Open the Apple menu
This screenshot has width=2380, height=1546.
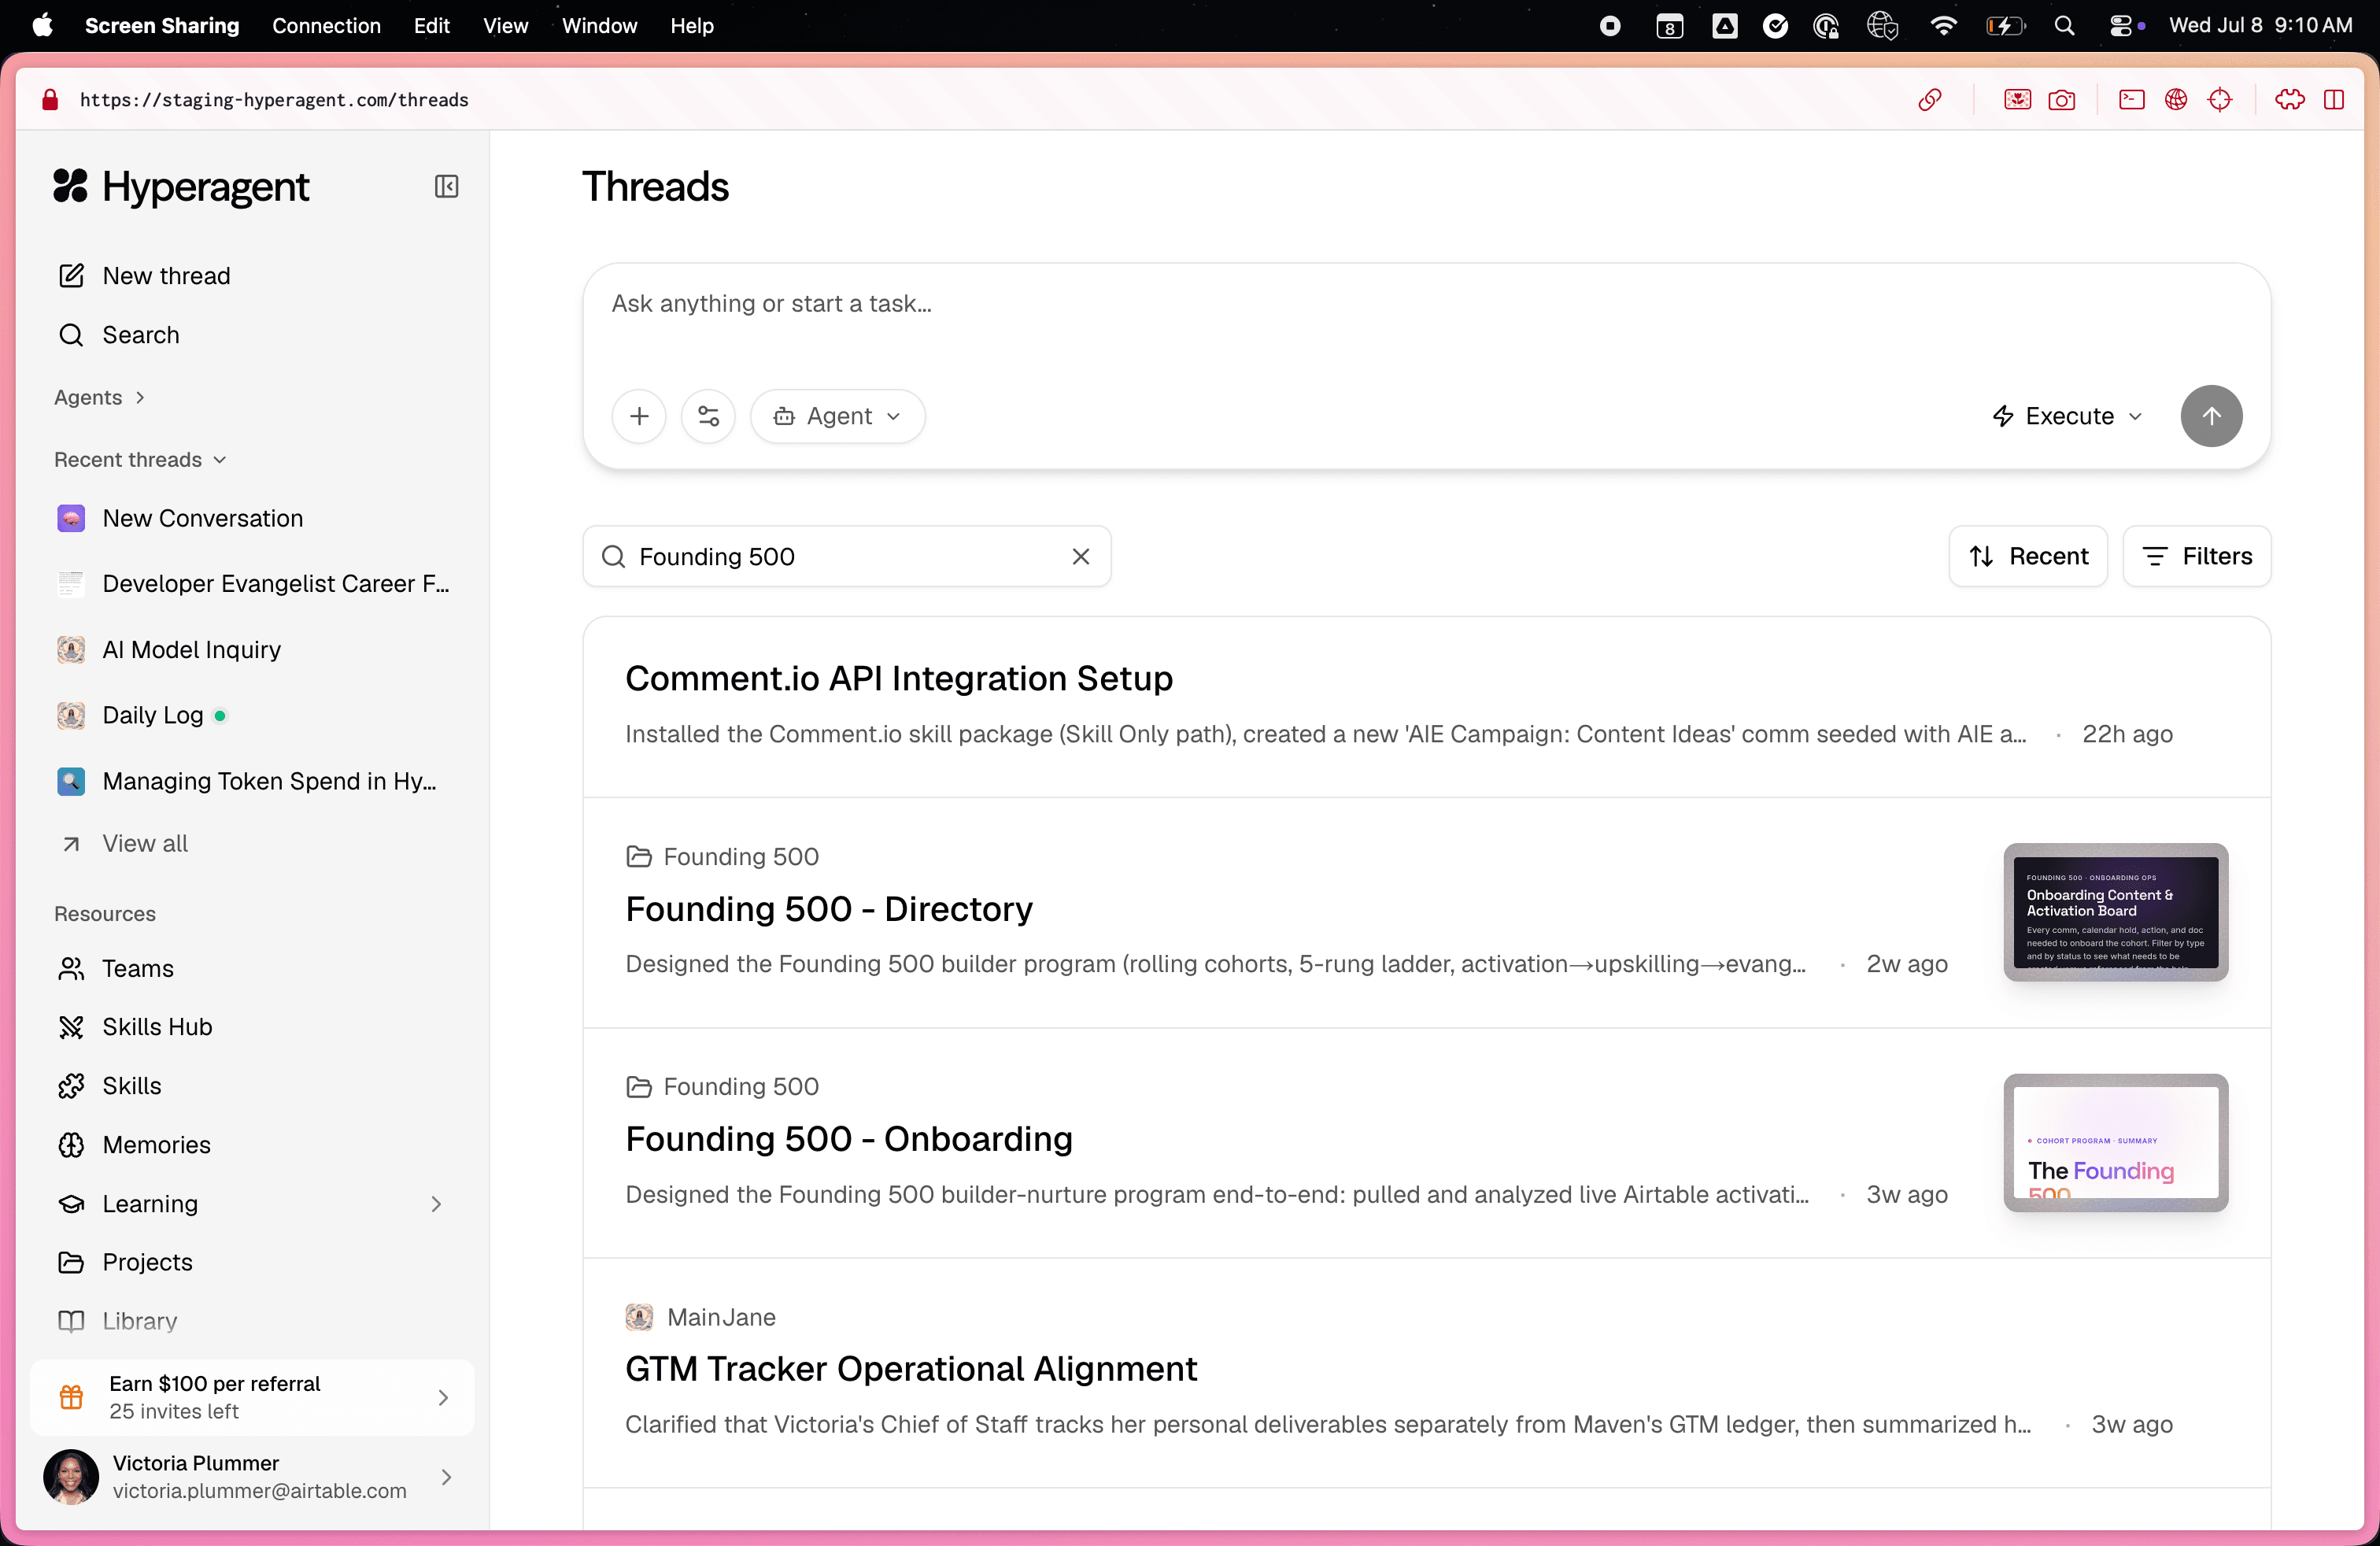pos(42,25)
